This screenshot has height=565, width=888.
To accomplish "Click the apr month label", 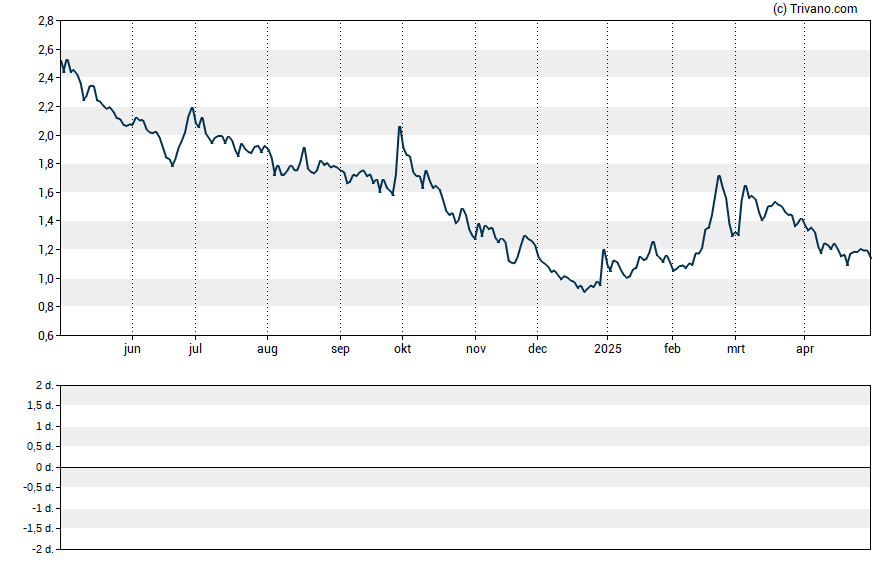I will pos(805,349).
